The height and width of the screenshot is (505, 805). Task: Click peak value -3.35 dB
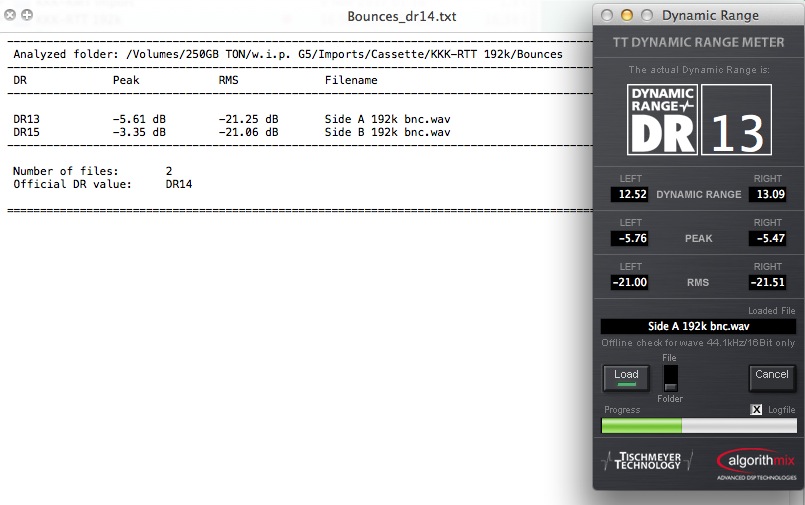pos(139,132)
